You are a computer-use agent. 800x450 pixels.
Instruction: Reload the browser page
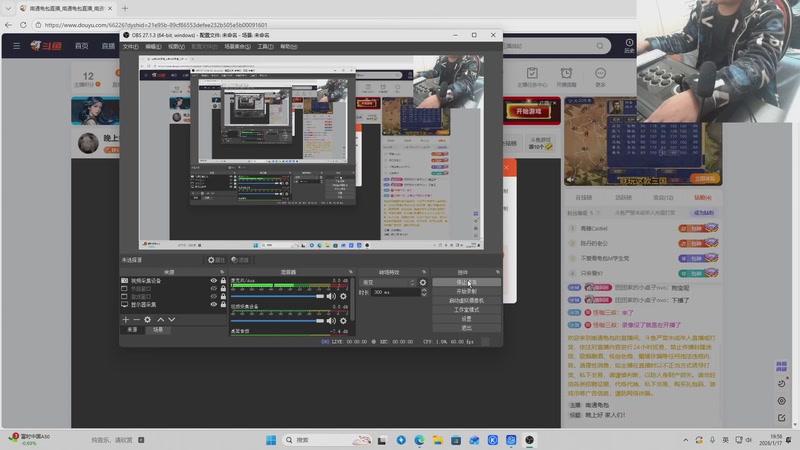(x=23, y=24)
